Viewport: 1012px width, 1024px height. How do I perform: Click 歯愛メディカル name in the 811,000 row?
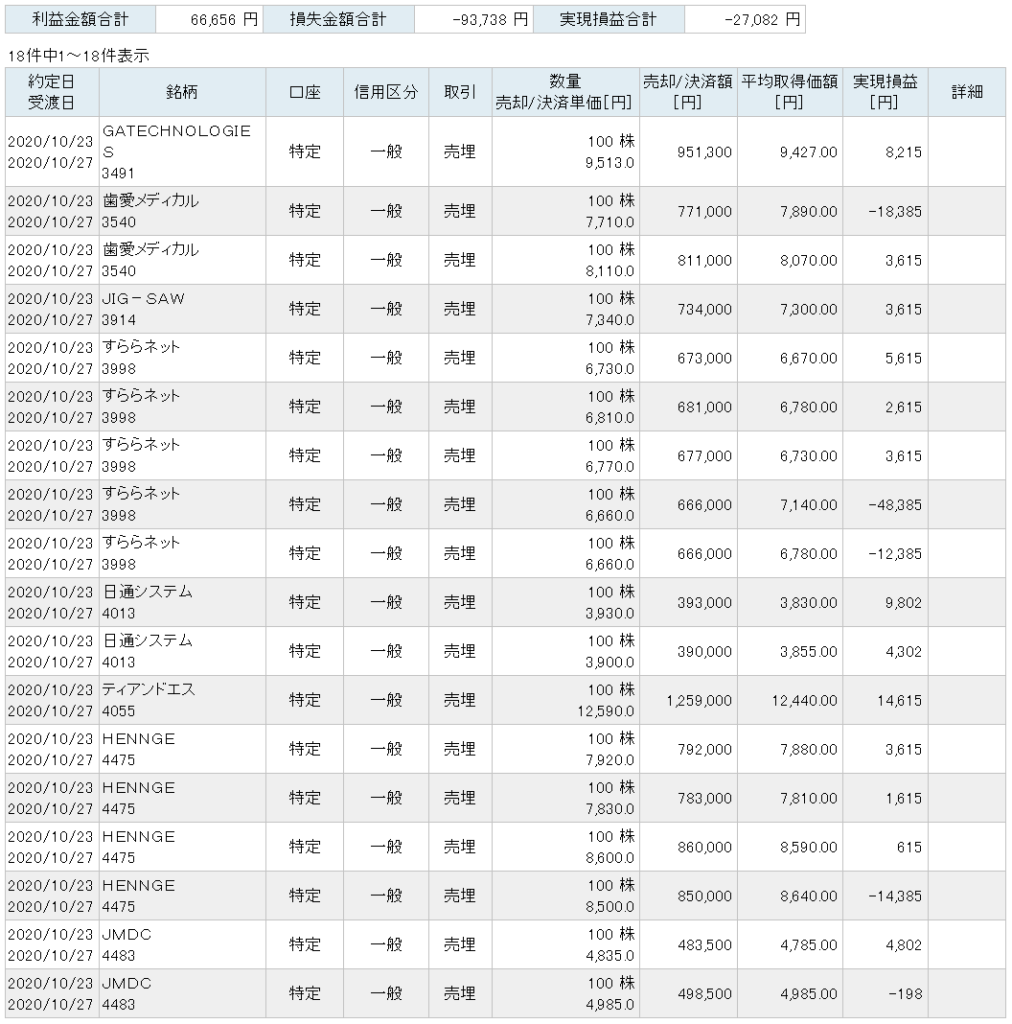(x=150, y=249)
